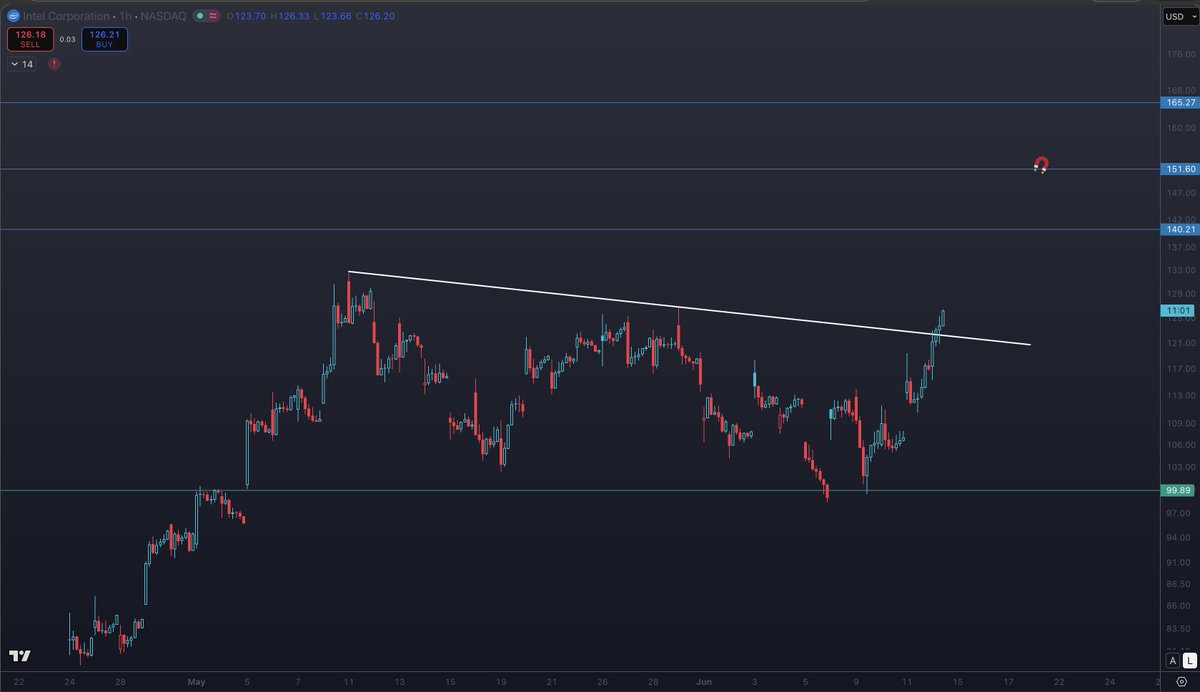Click the 165.27 price axis label
This screenshot has height=692, width=1200.
(x=1180, y=102)
